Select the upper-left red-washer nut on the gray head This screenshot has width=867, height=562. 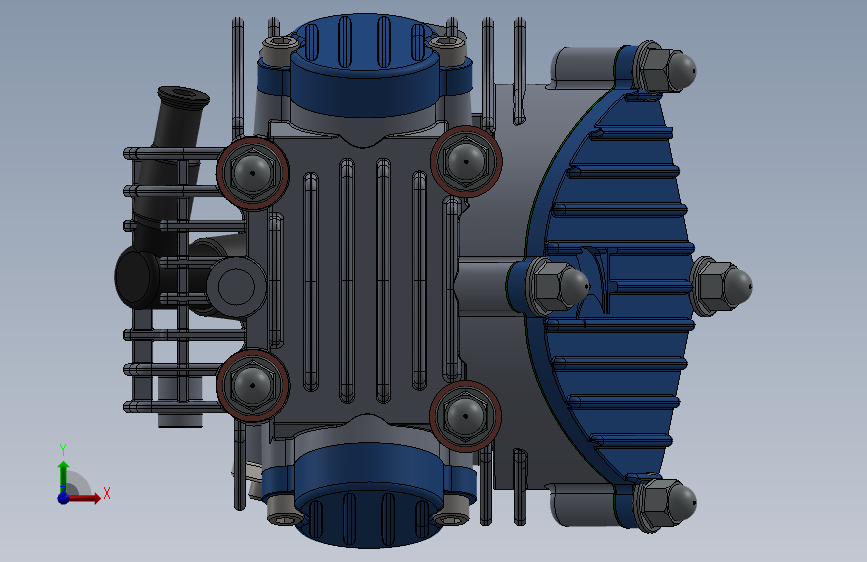253,173
